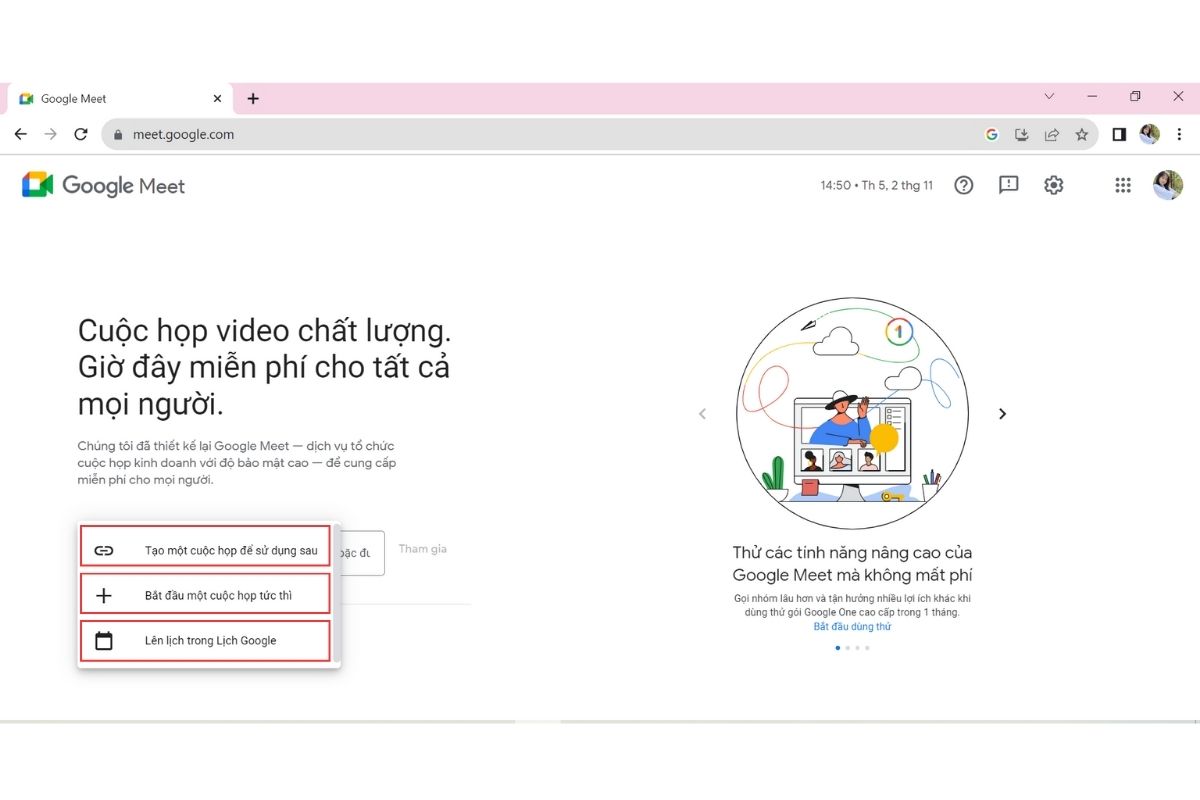Click the date text 14:50 • Th 5, 2 thg 11
Viewport: 1200px width, 800px height.
[x=876, y=185]
